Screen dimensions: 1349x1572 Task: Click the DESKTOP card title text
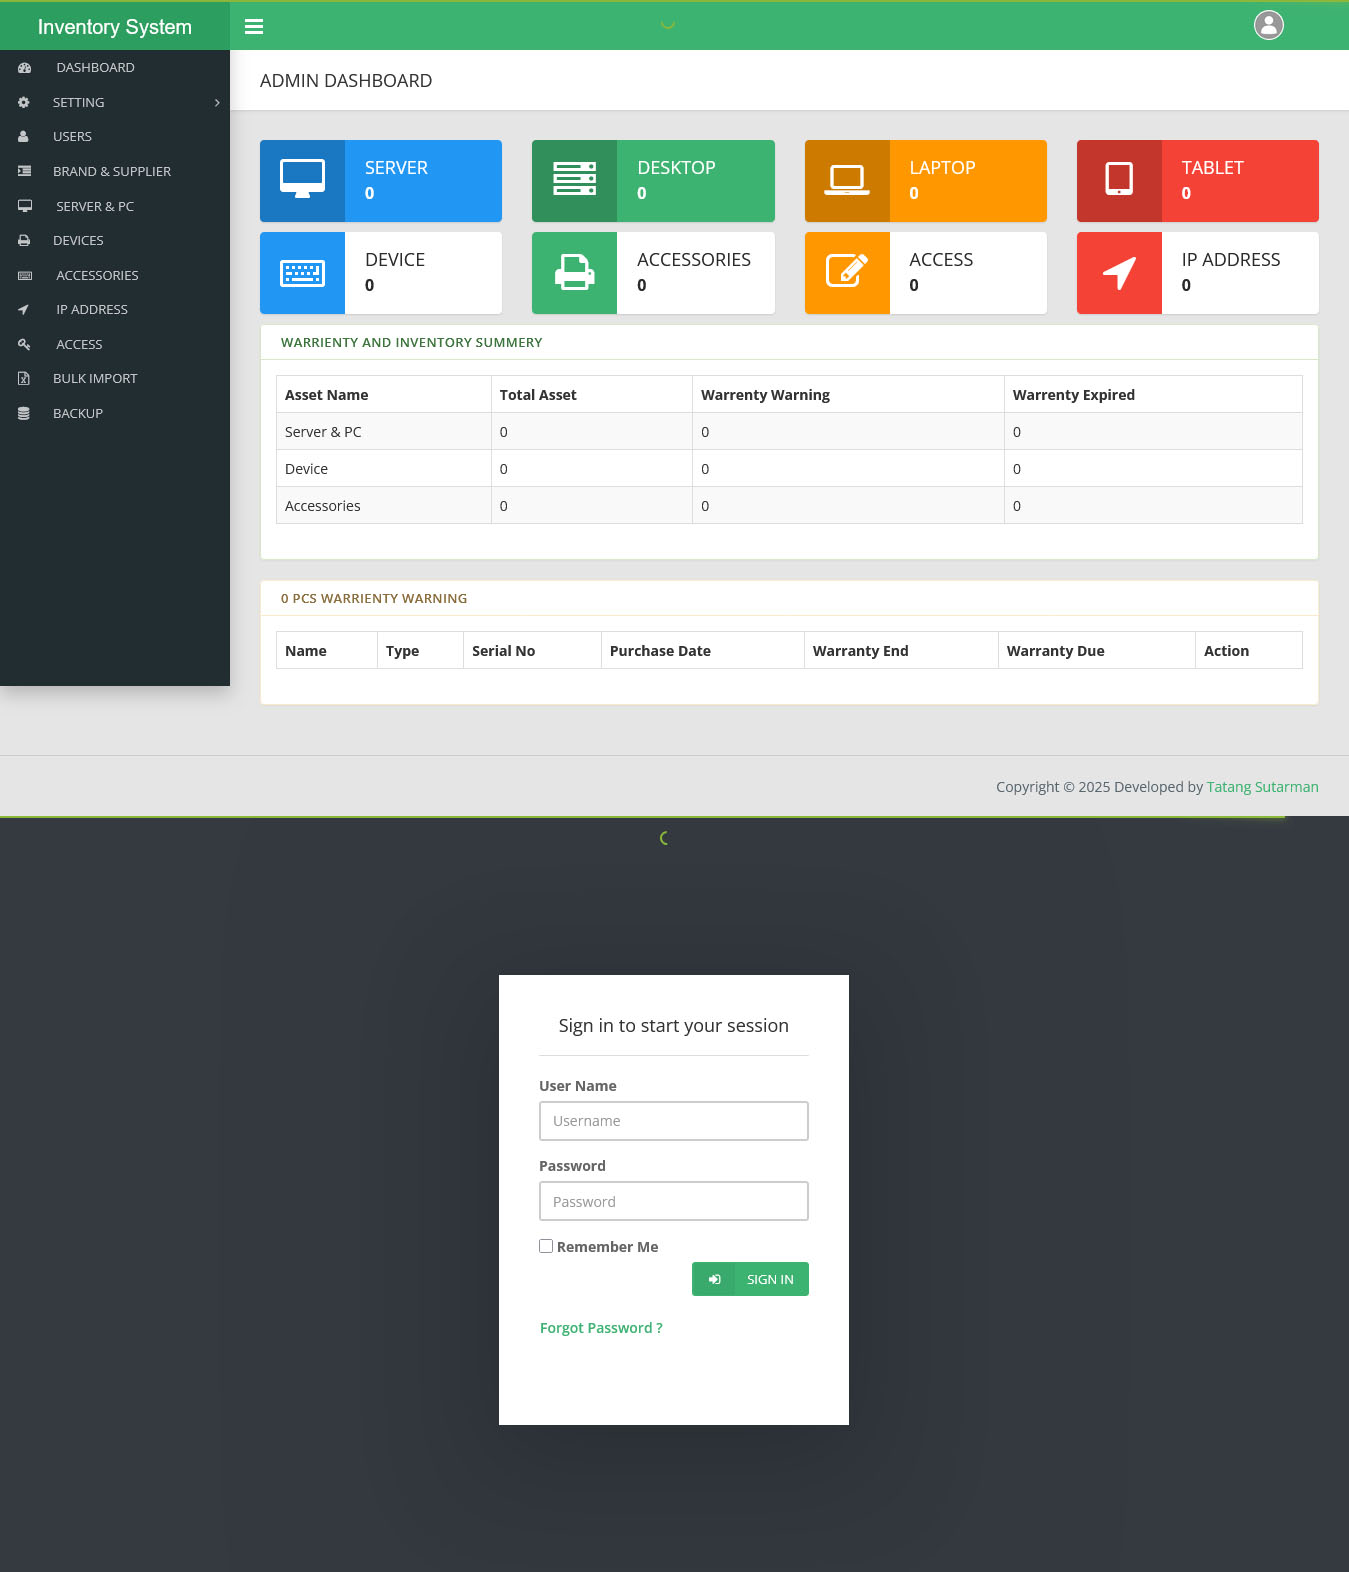click(x=676, y=168)
